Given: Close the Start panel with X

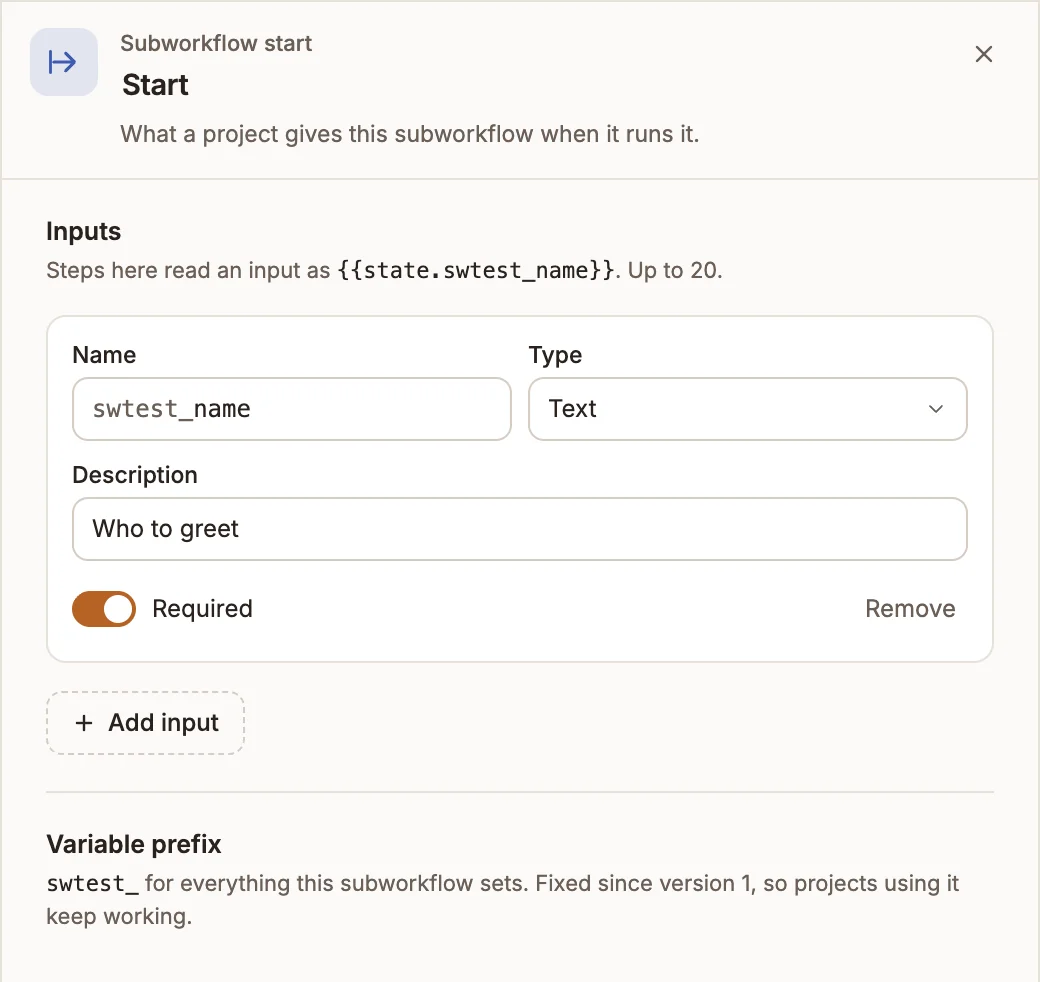Looking at the screenshot, I should click(x=984, y=54).
